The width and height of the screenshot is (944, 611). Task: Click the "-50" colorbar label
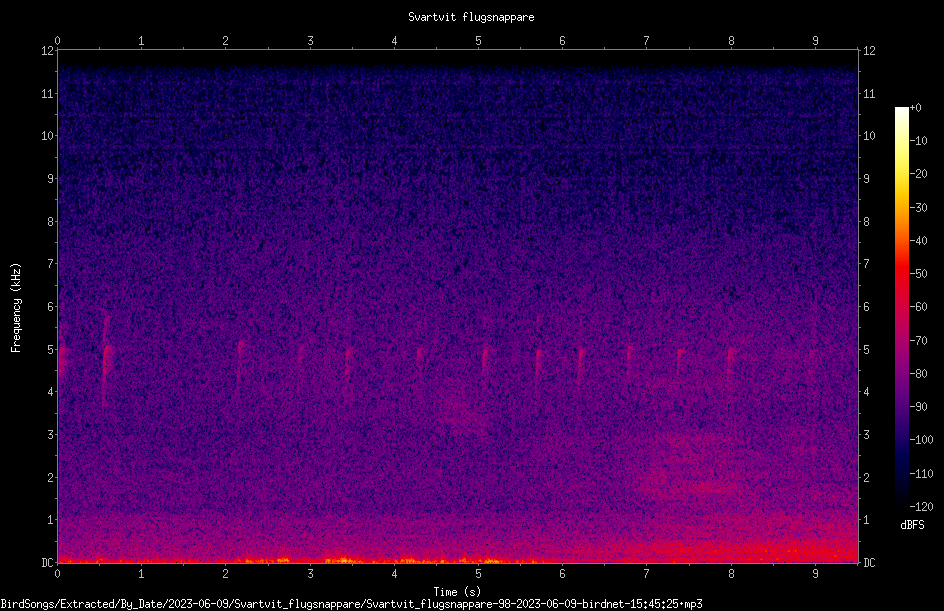click(x=918, y=274)
